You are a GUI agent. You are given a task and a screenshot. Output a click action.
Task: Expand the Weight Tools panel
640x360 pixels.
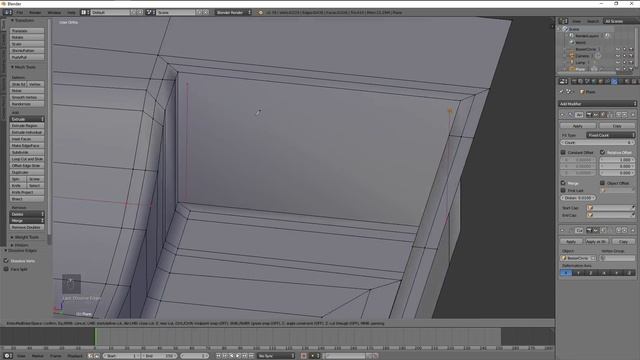click(x=25, y=237)
